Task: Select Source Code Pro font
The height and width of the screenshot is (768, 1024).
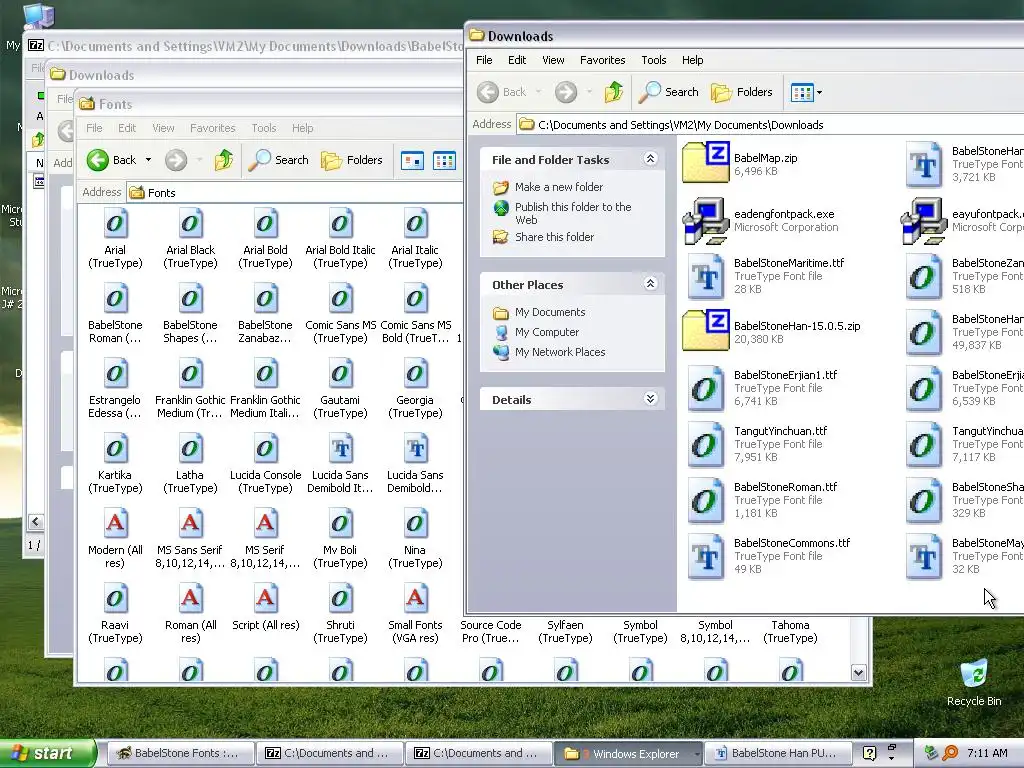Action: pos(490,632)
